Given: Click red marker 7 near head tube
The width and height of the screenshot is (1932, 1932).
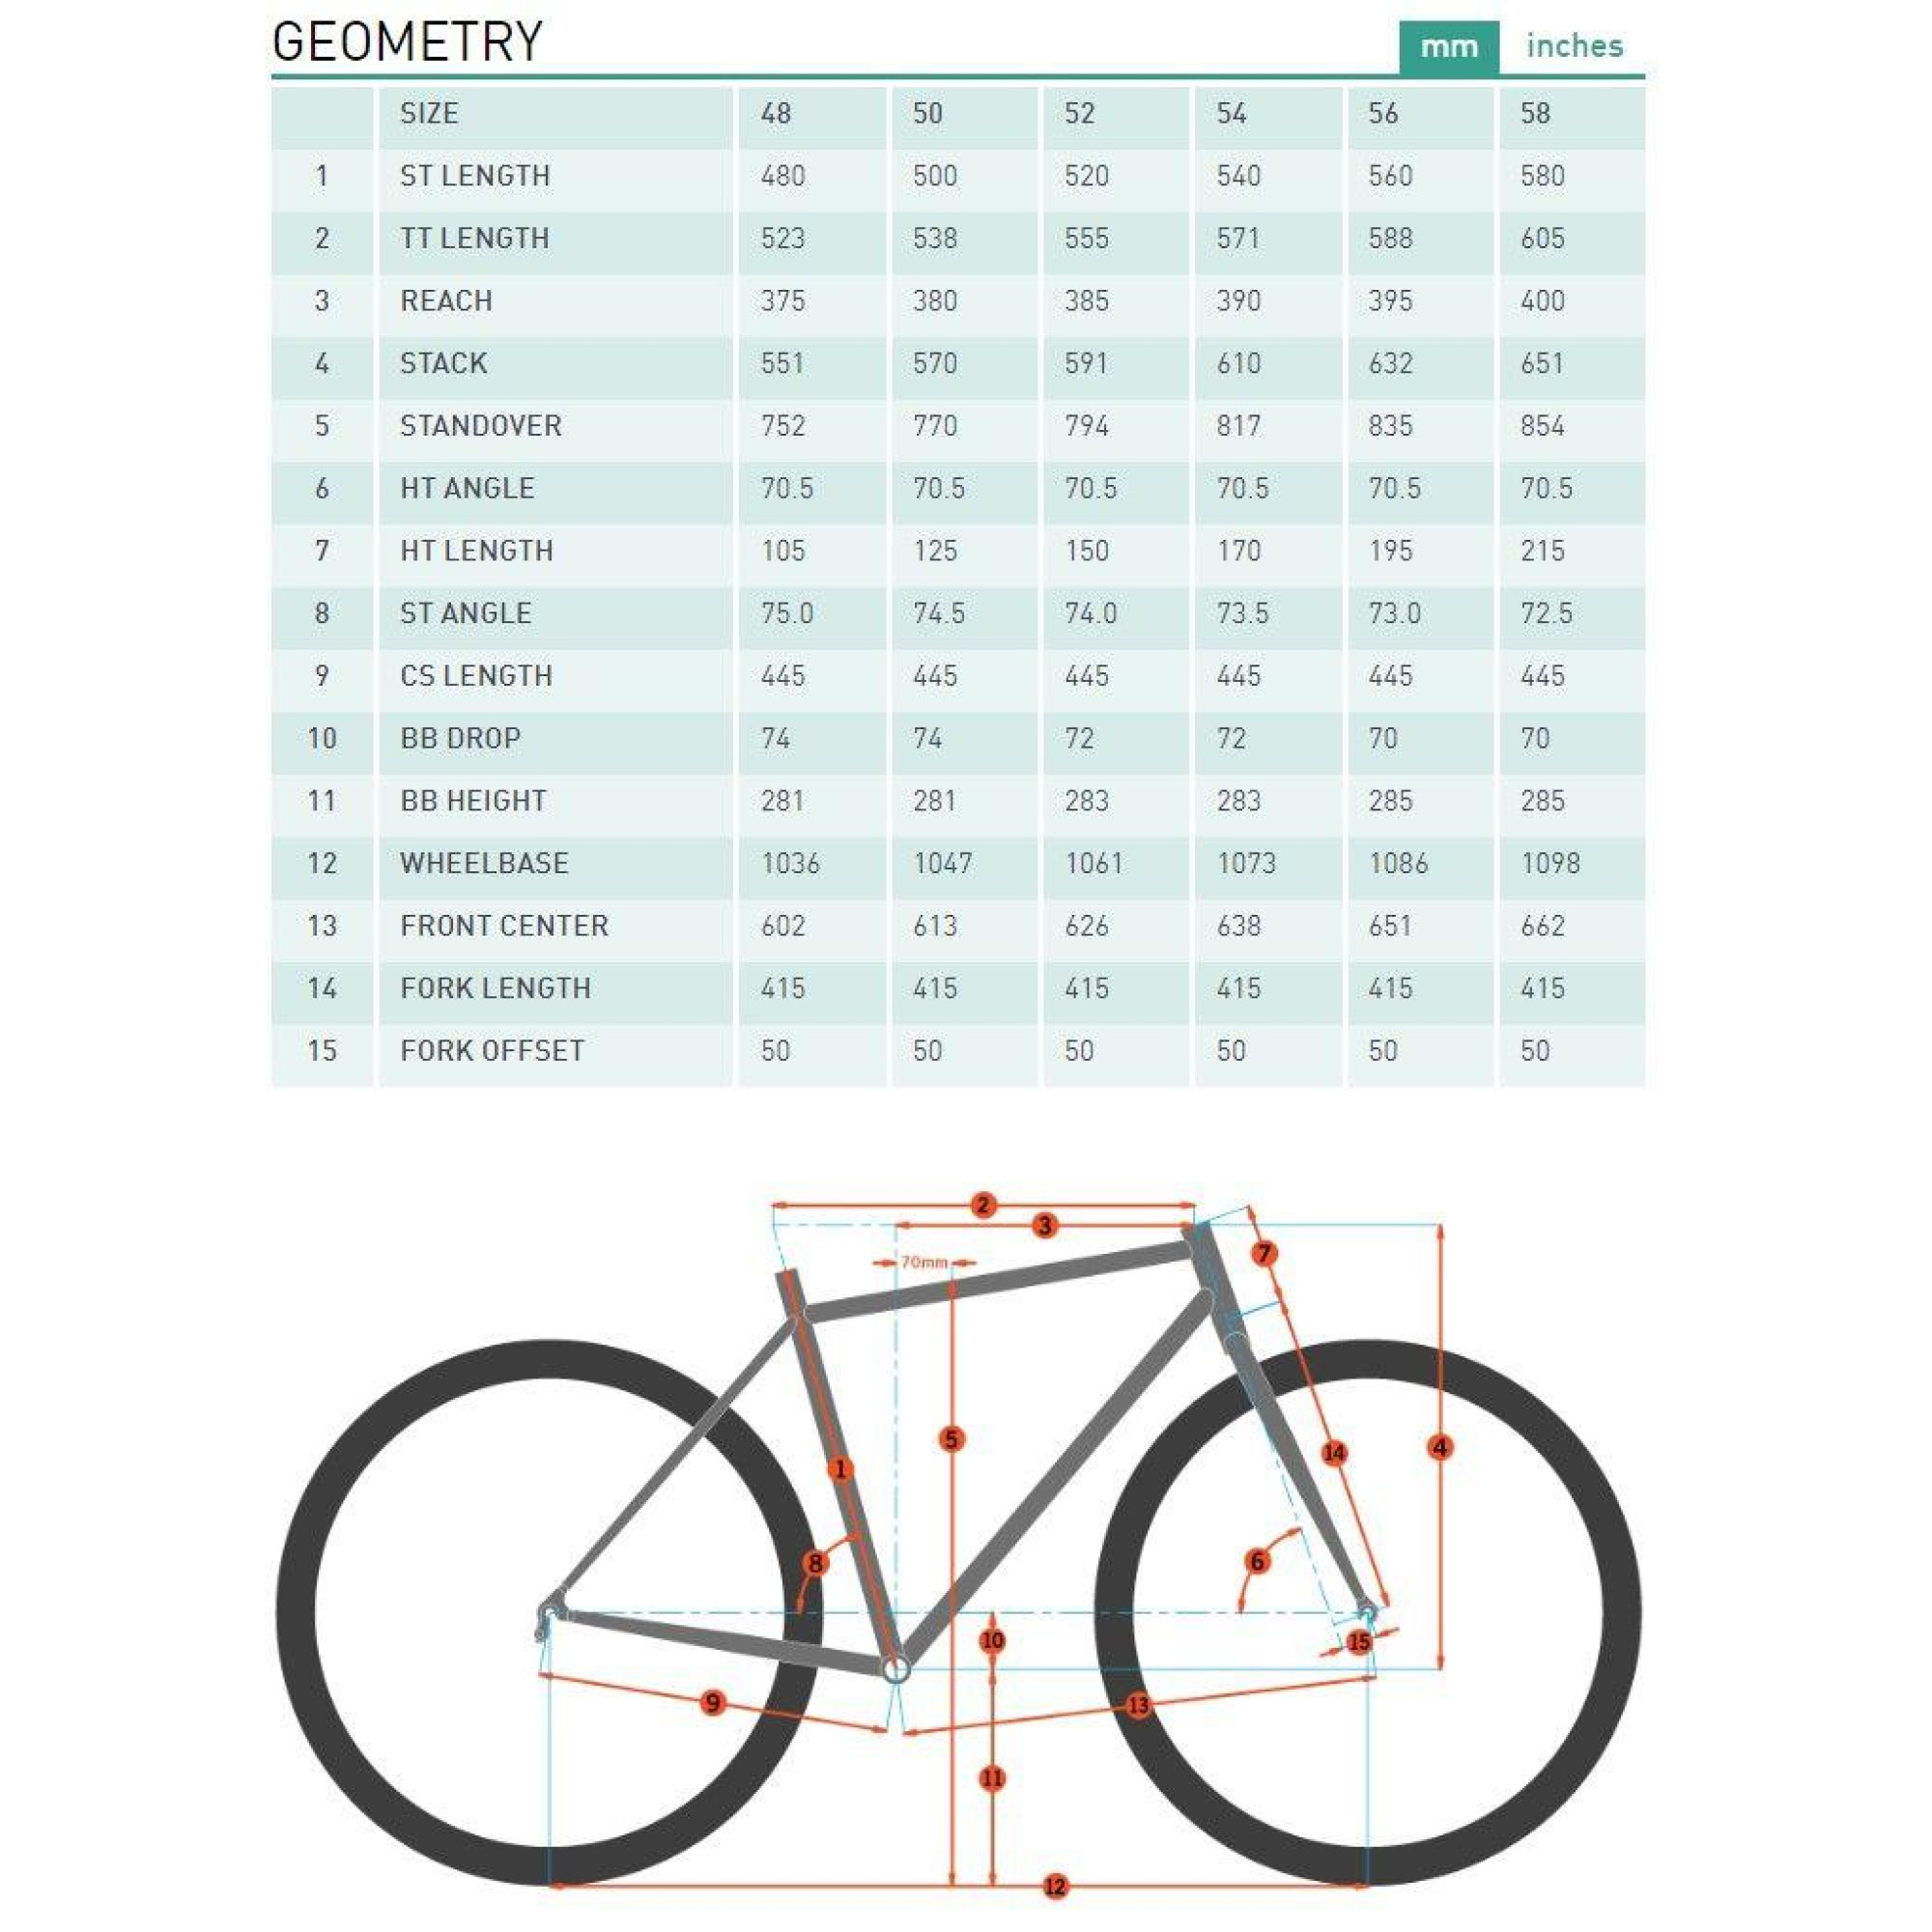Looking at the screenshot, I should click(x=1265, y=1253).
